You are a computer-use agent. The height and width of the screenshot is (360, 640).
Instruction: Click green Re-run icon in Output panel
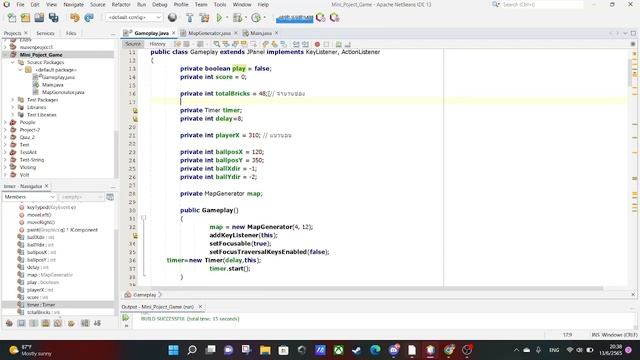(x=126, y=318)
